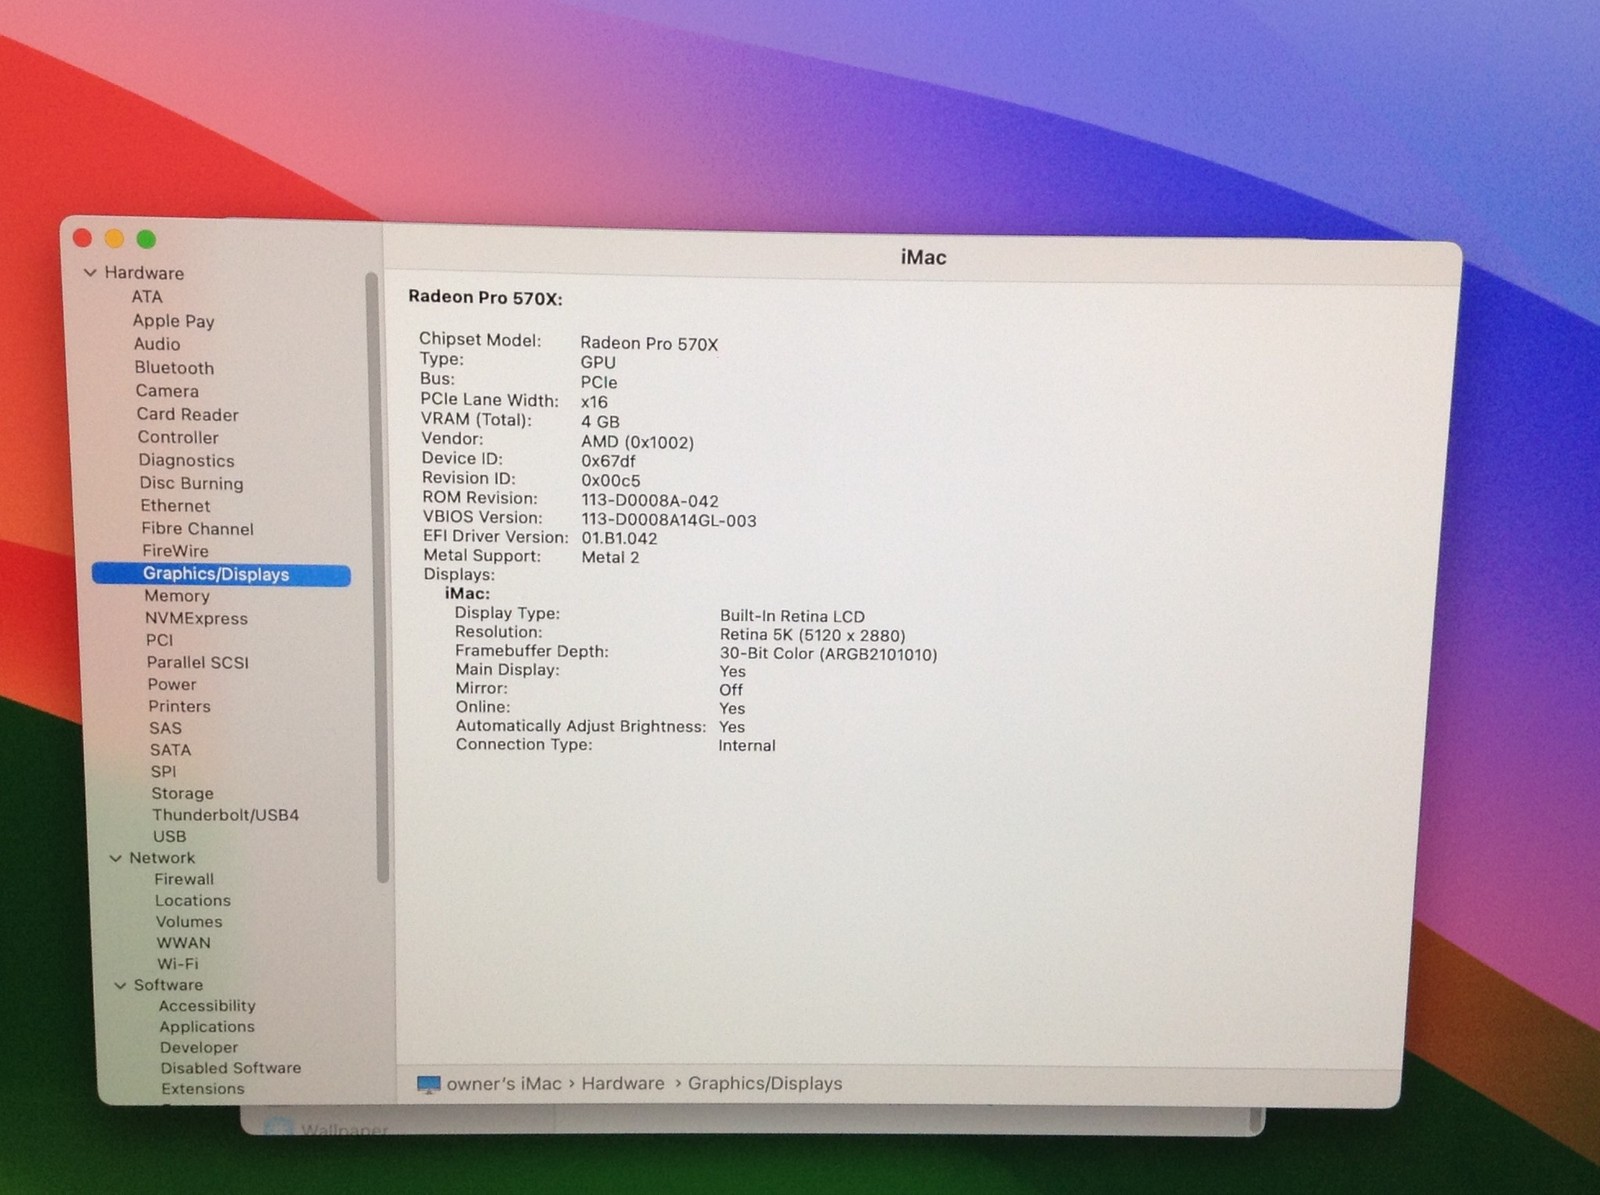The height and width of the screenshot is (1195, 1600).
Task: Select Applications under Software
Action: [x=207, y=1027]
